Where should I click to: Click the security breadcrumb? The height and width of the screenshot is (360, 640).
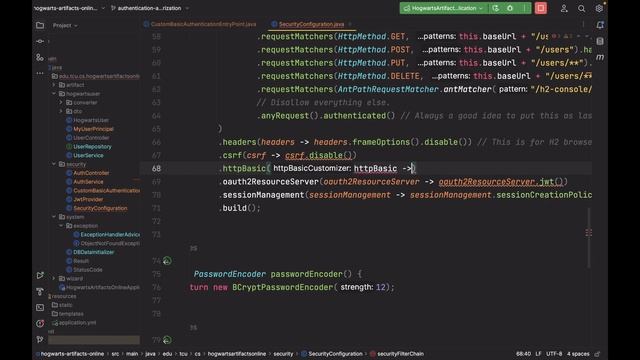coord(283,354)
